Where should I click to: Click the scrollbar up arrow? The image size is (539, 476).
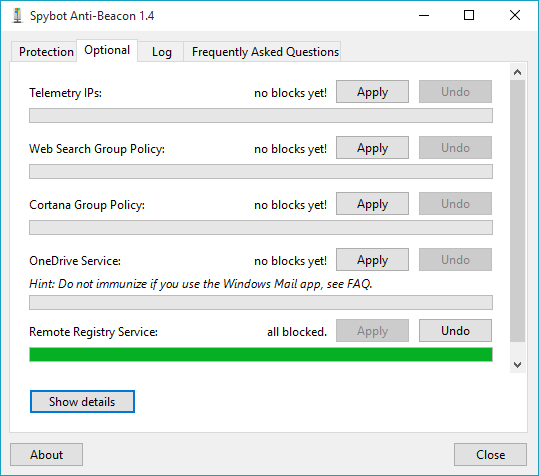[x=517, y=72]
